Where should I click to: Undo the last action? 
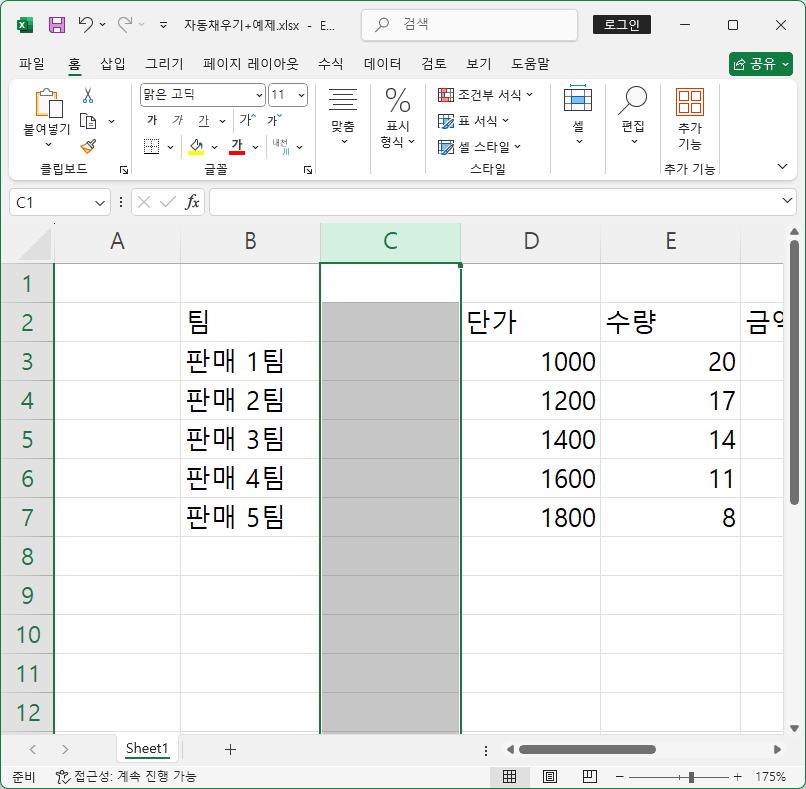click(86, 24)
